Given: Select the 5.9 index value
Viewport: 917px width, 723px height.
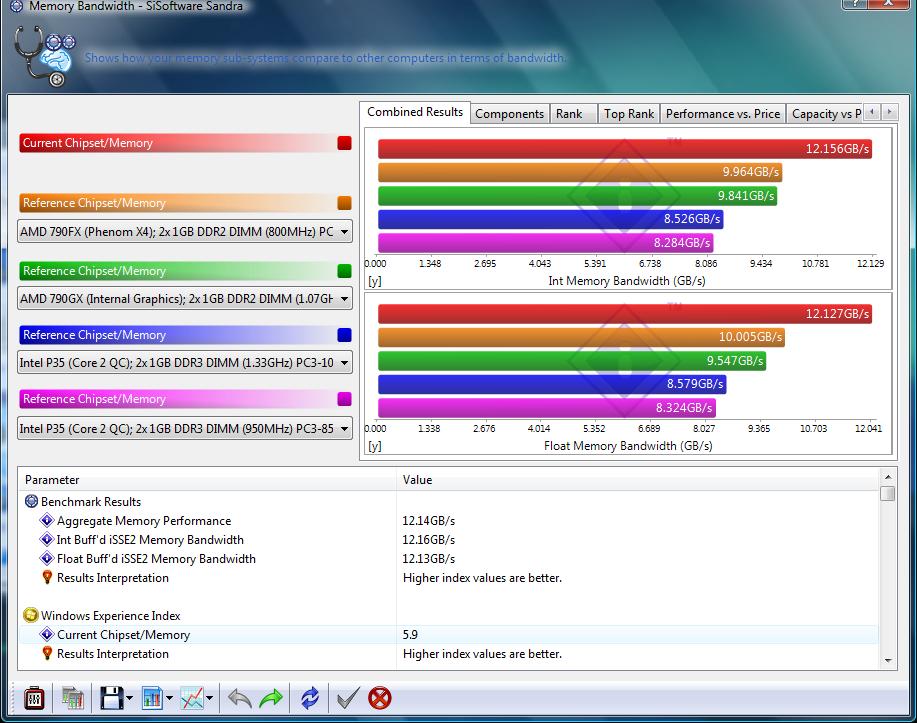Looking at the screenshot, I should [410, 635].
